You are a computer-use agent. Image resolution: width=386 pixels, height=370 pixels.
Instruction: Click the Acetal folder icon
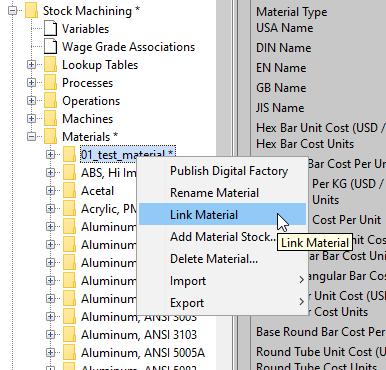click(x=69, y=191)
